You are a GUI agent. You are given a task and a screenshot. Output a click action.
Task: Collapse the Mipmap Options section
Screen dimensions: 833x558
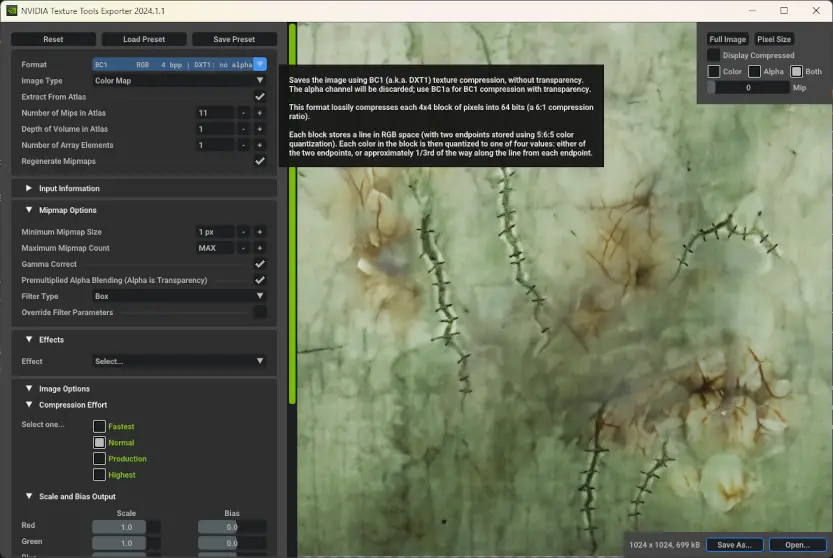28,210
